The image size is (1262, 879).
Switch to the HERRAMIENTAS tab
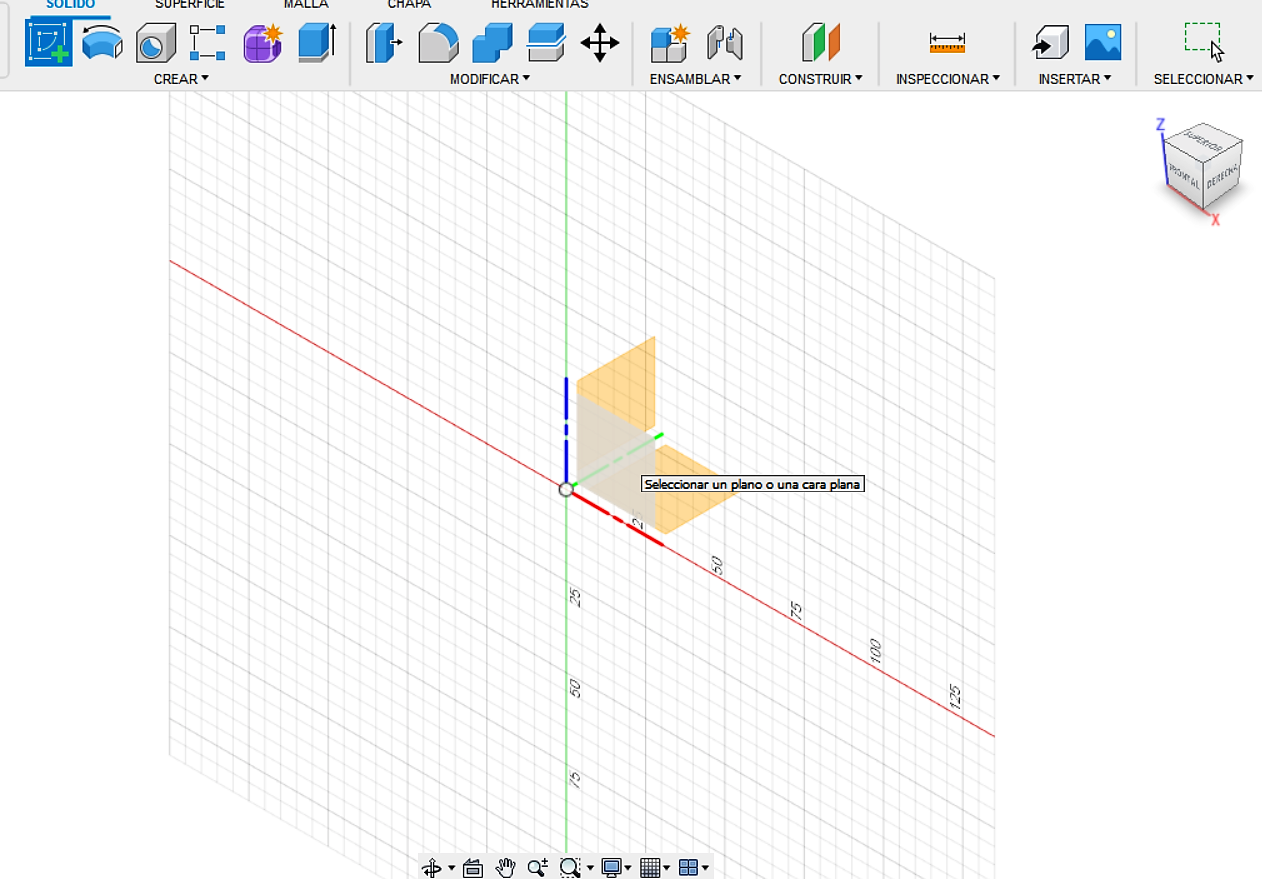click(540, 5)
